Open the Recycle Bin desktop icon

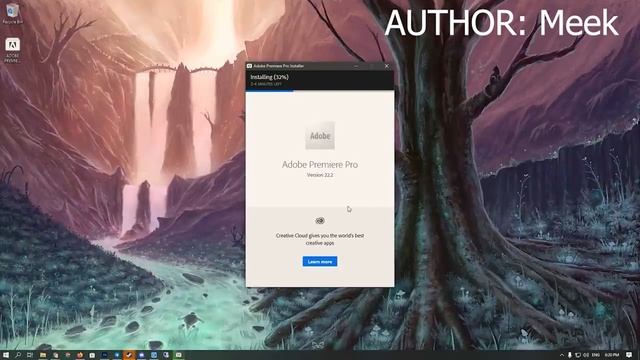(x=13, y=13)
